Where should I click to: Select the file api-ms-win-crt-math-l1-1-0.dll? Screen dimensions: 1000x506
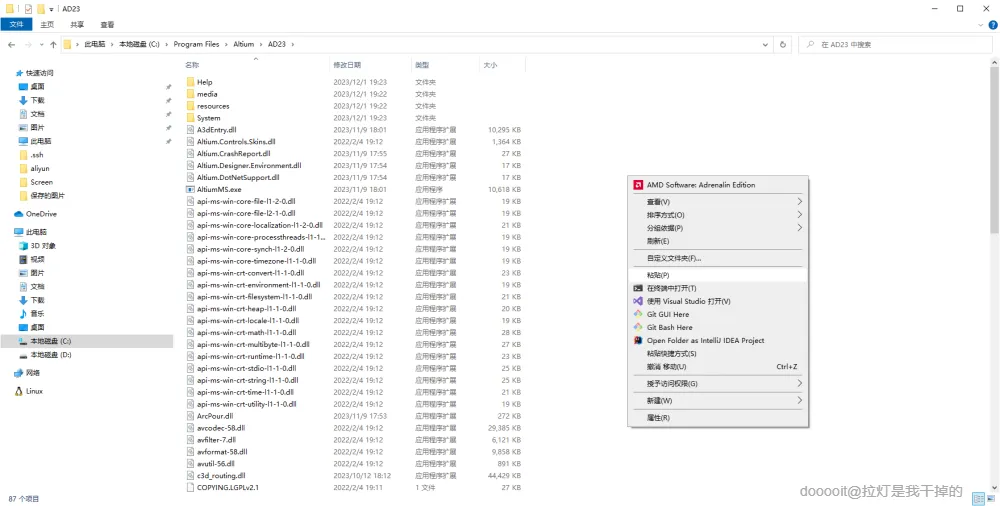246,332
